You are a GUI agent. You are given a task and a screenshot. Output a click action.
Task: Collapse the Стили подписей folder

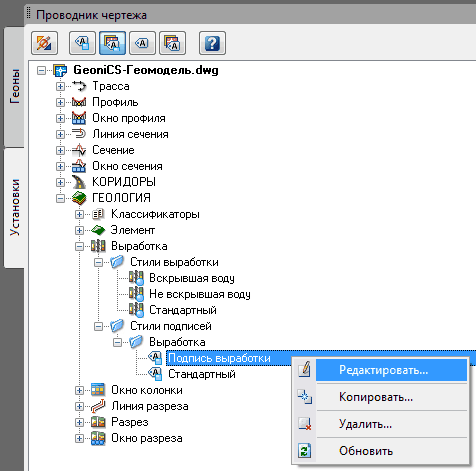[x=98, y=326]
